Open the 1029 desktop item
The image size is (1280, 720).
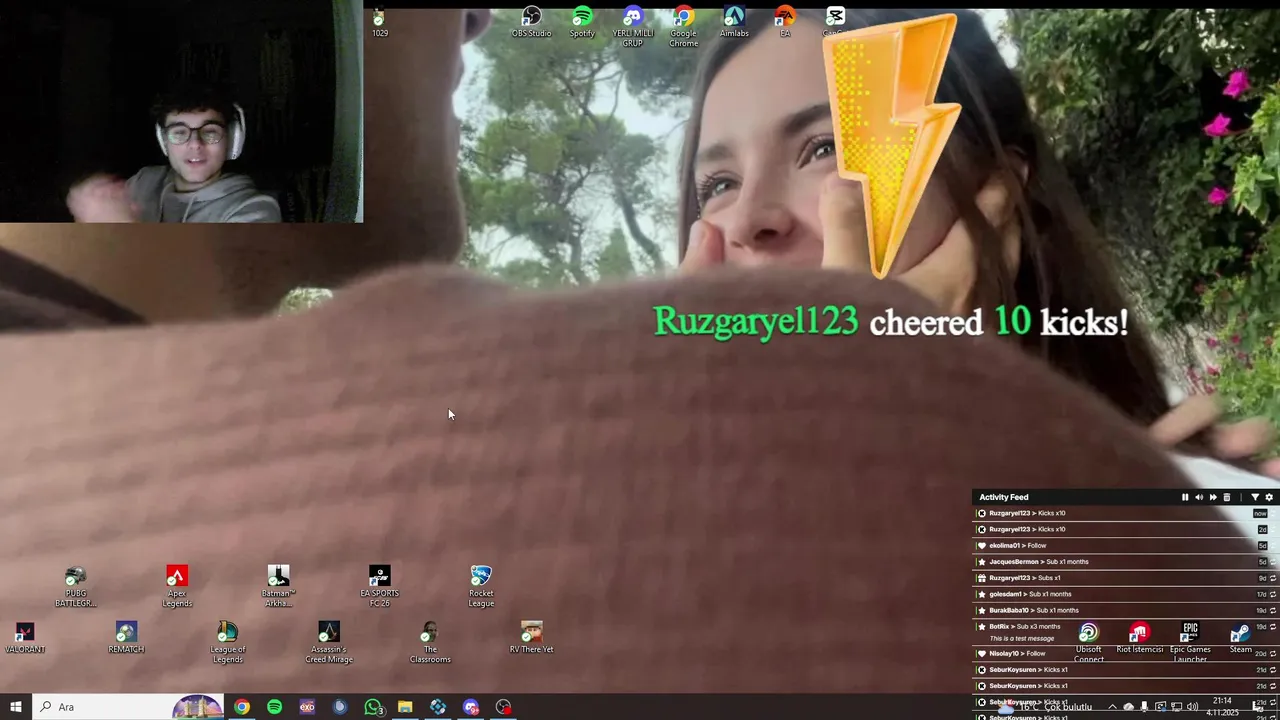pos(379,23)
